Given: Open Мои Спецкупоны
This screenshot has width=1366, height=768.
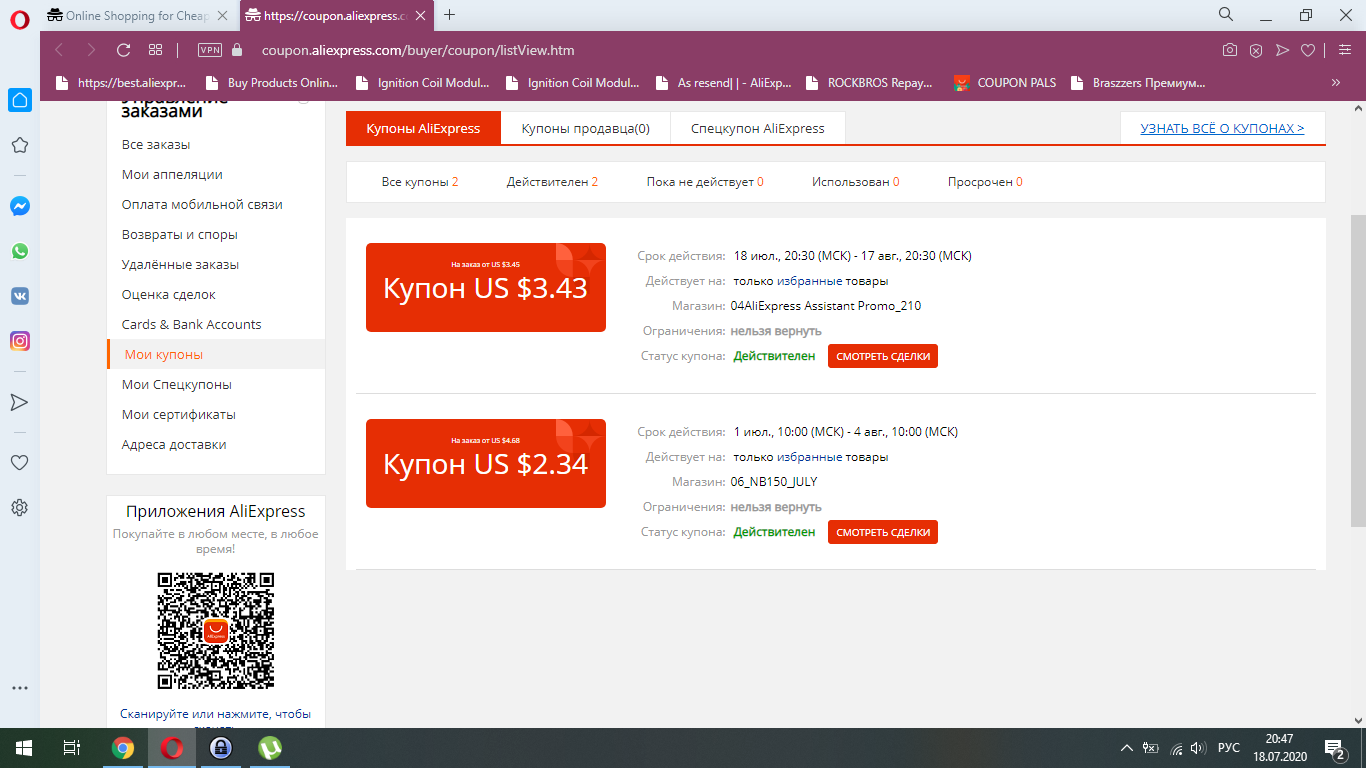Looking at the screenshot, I should [x=177, y=384].
